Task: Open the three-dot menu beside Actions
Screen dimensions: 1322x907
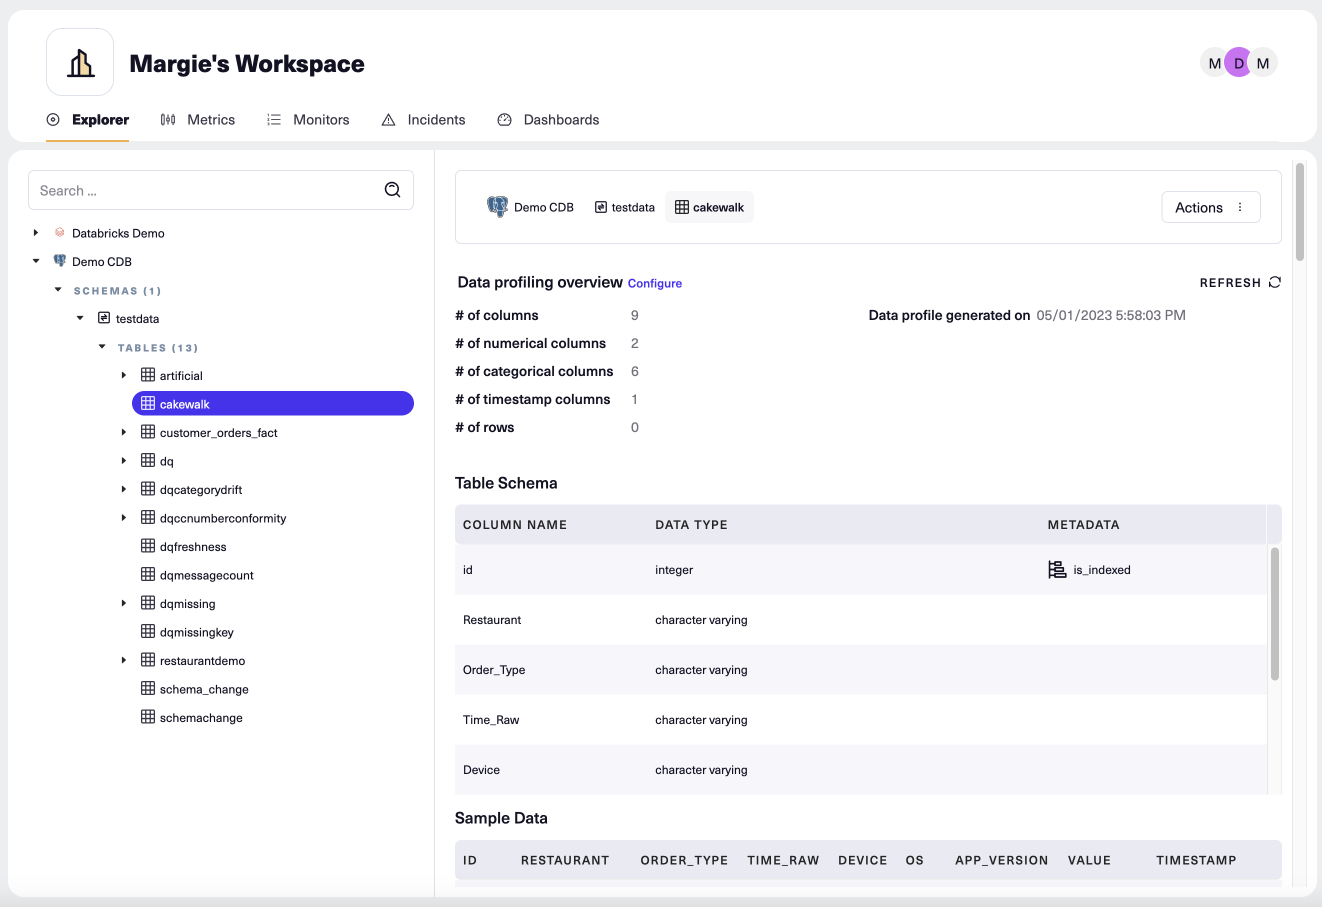Action: [x=1241, y=207]
